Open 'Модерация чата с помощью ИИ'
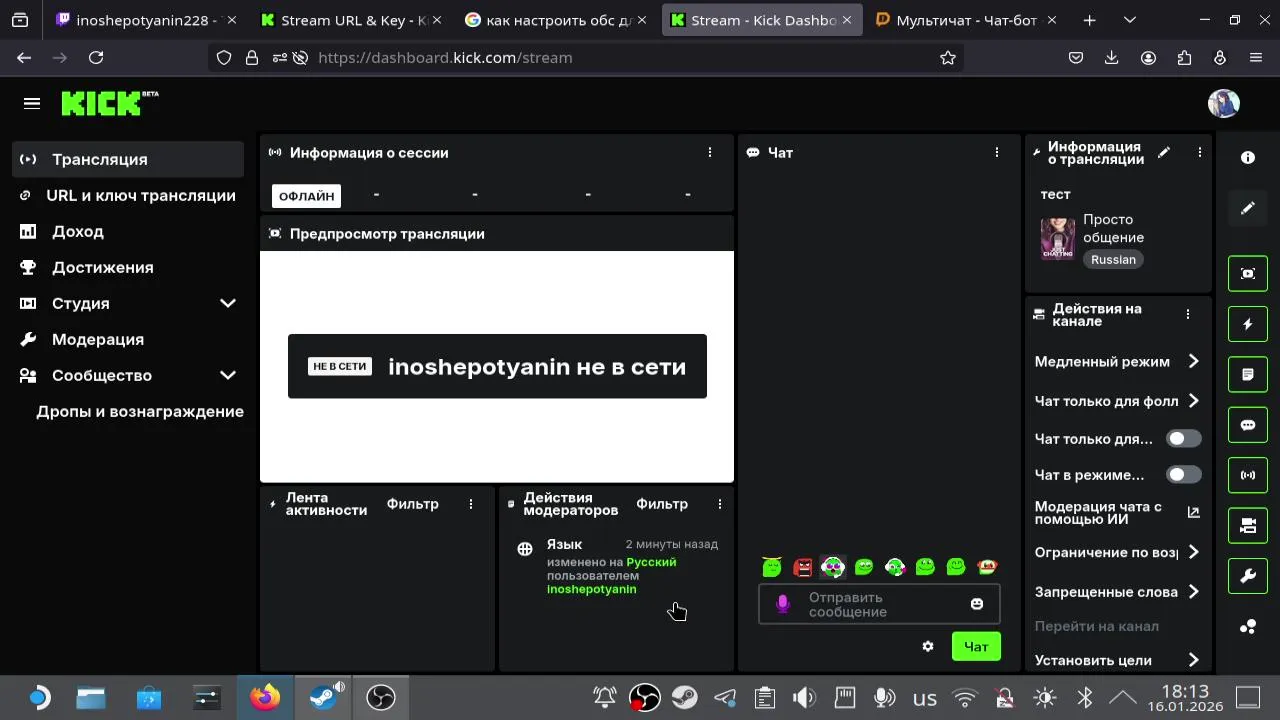 [1117, 513]
